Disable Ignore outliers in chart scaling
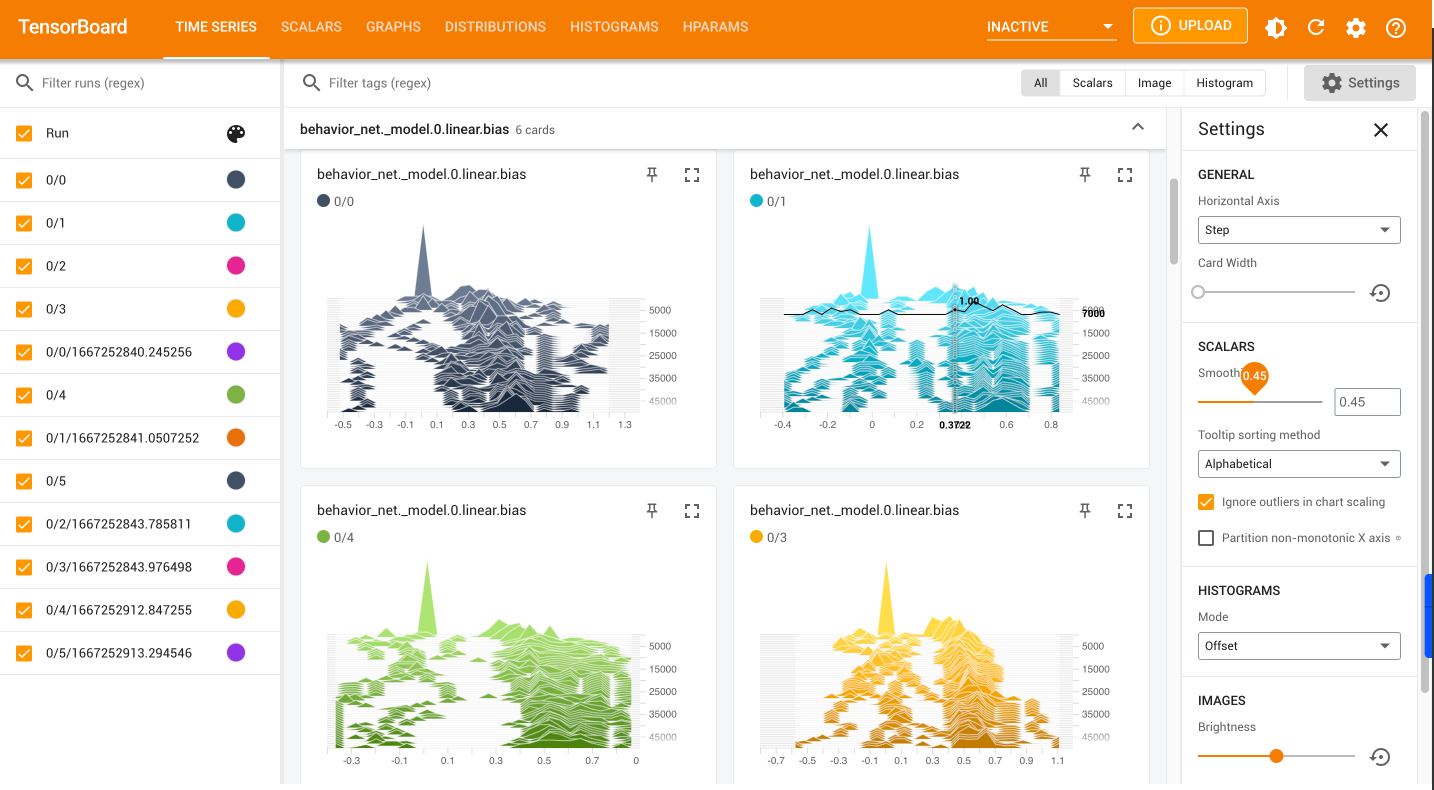This screenshot has width=1434, height=790. click(x=1206, y=502)
